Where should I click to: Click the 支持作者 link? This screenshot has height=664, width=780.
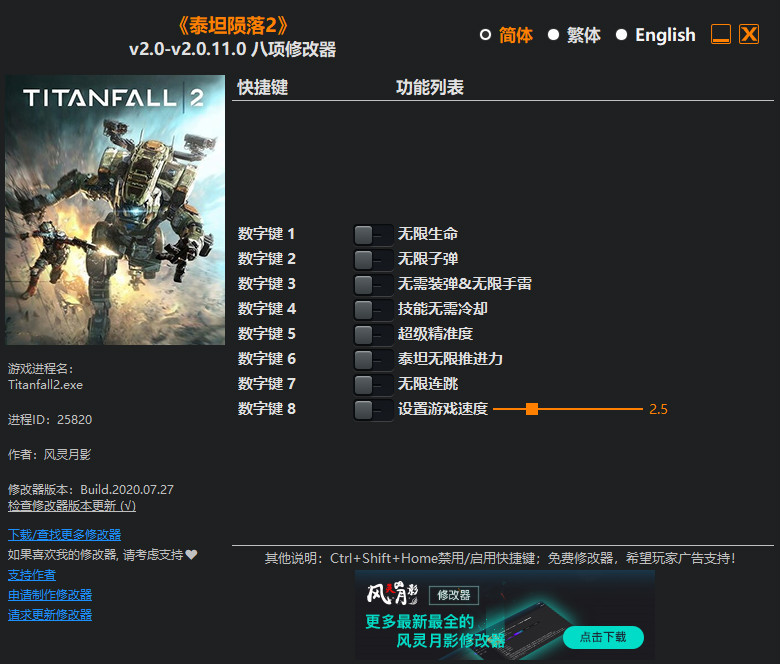coord(32,575)
